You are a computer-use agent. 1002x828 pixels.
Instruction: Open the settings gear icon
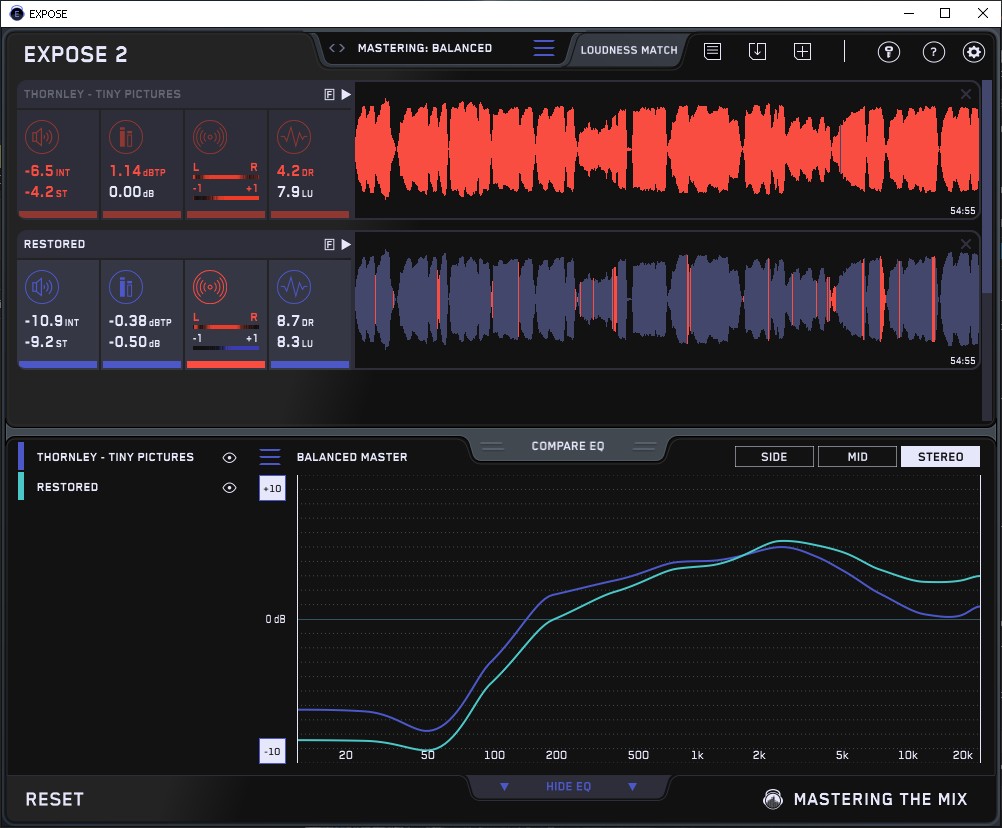click(x=973, y=52)
